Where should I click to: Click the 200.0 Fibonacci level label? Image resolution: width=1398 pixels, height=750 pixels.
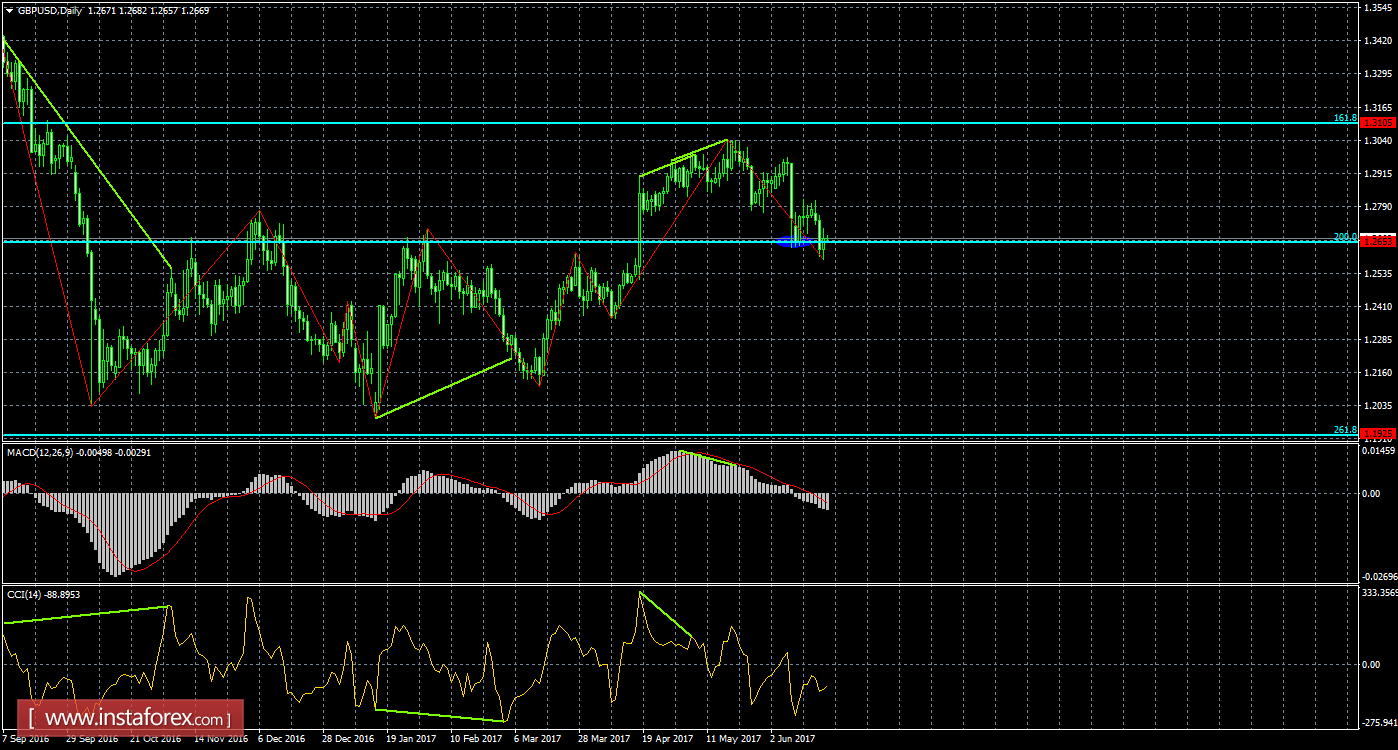click(x=1346, y=236)
